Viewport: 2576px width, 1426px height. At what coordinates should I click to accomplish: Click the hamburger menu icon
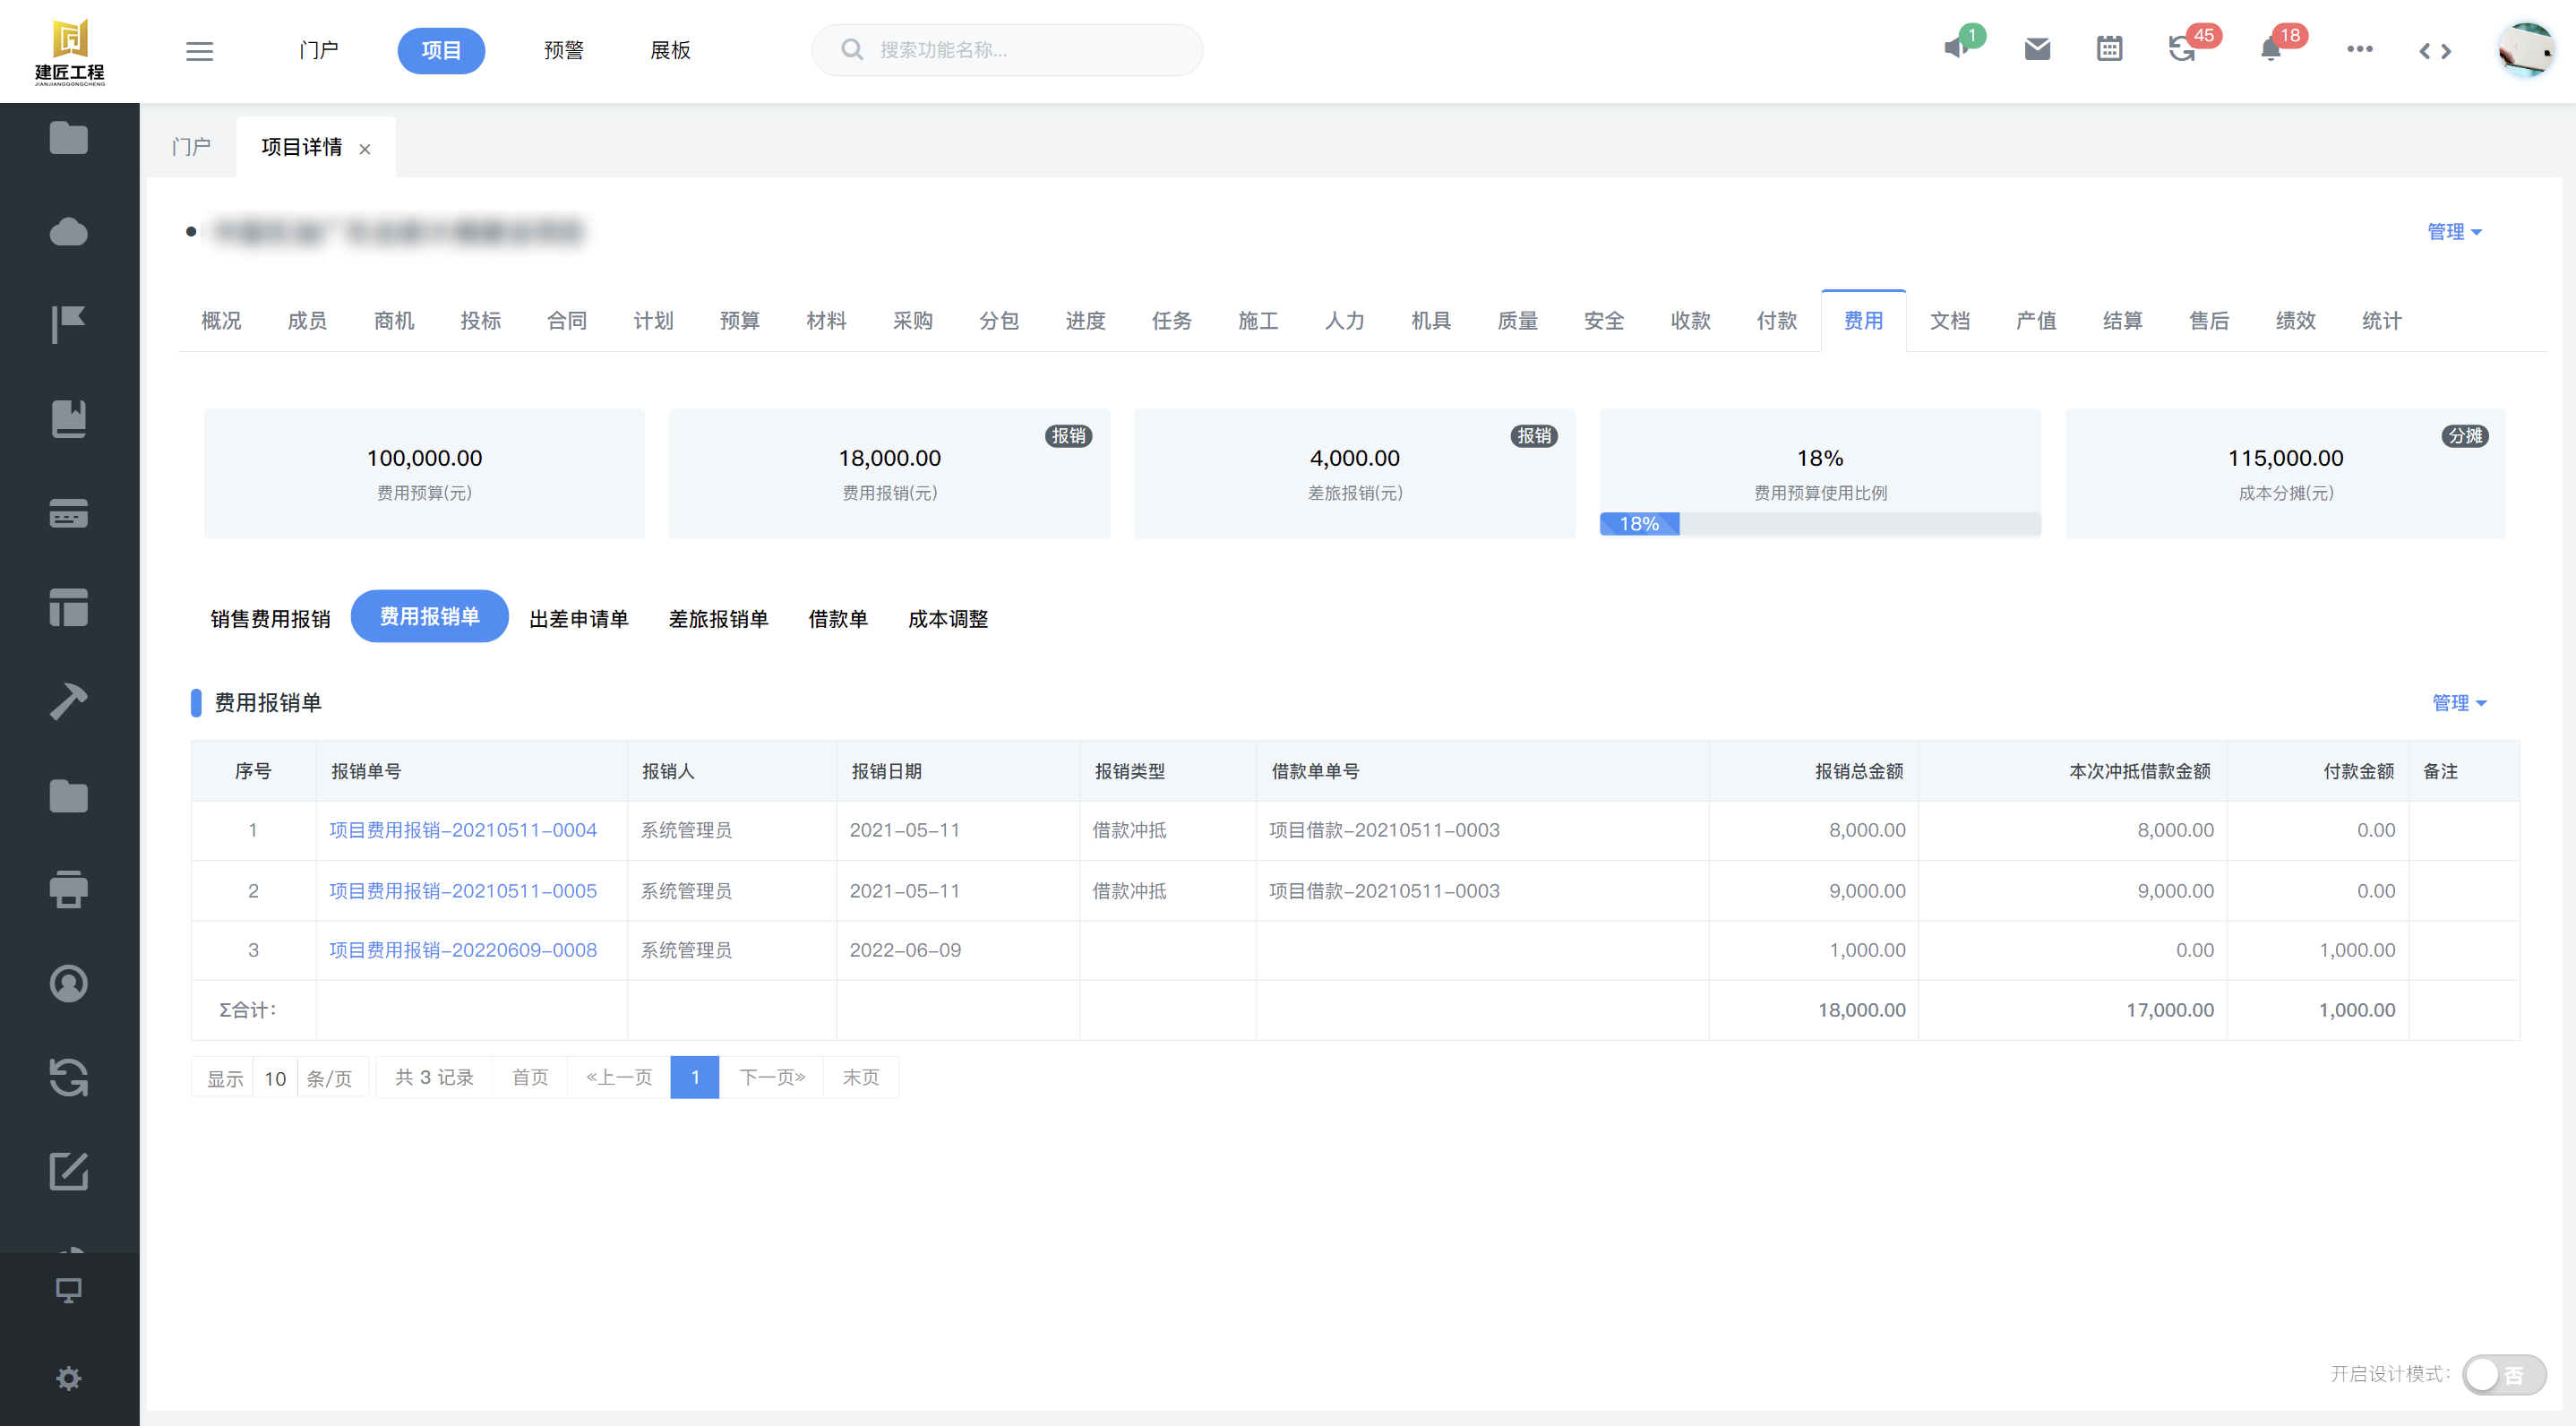coord(199,50)
